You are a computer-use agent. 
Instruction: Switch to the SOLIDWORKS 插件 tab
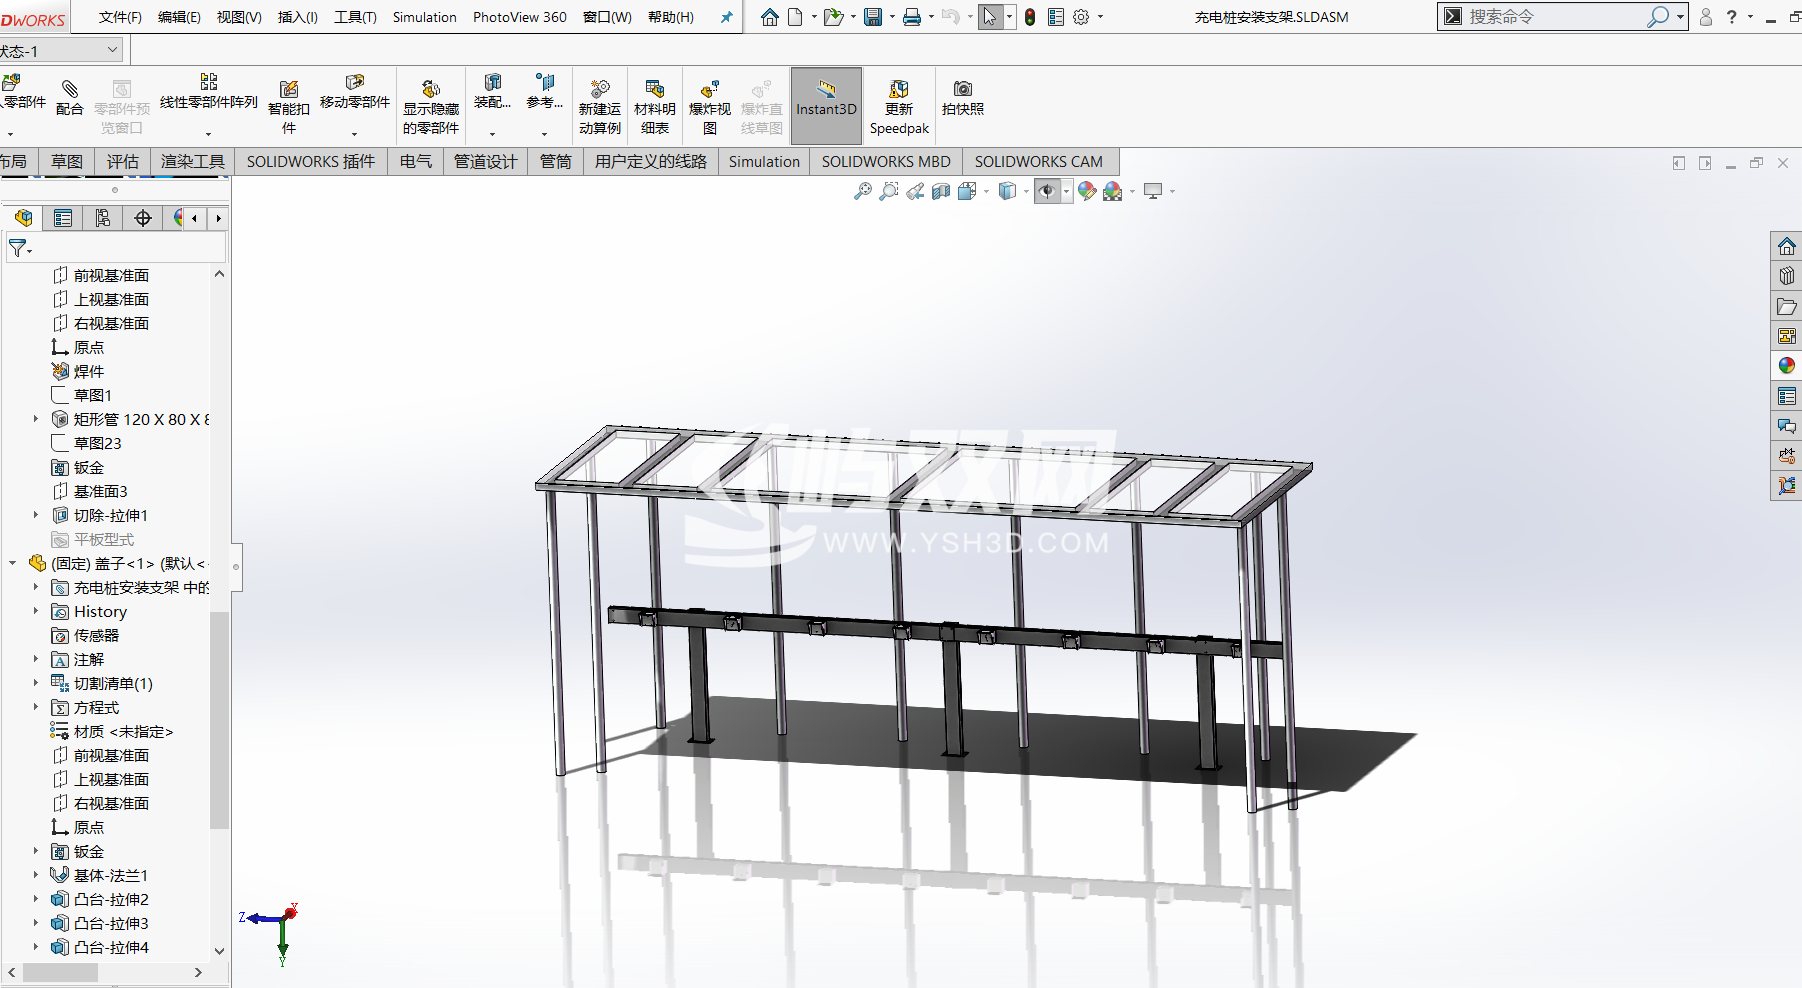(311, 161)
